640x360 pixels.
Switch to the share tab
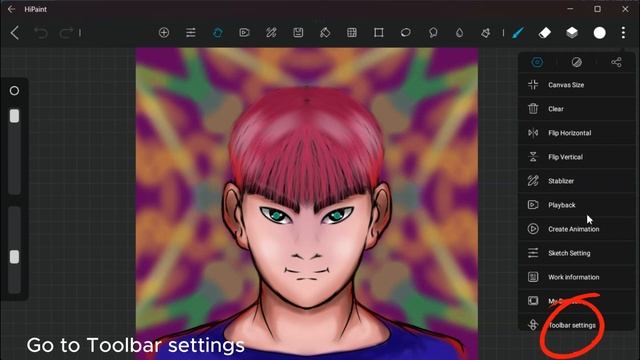pyautogui.click(x=616, y=62)
